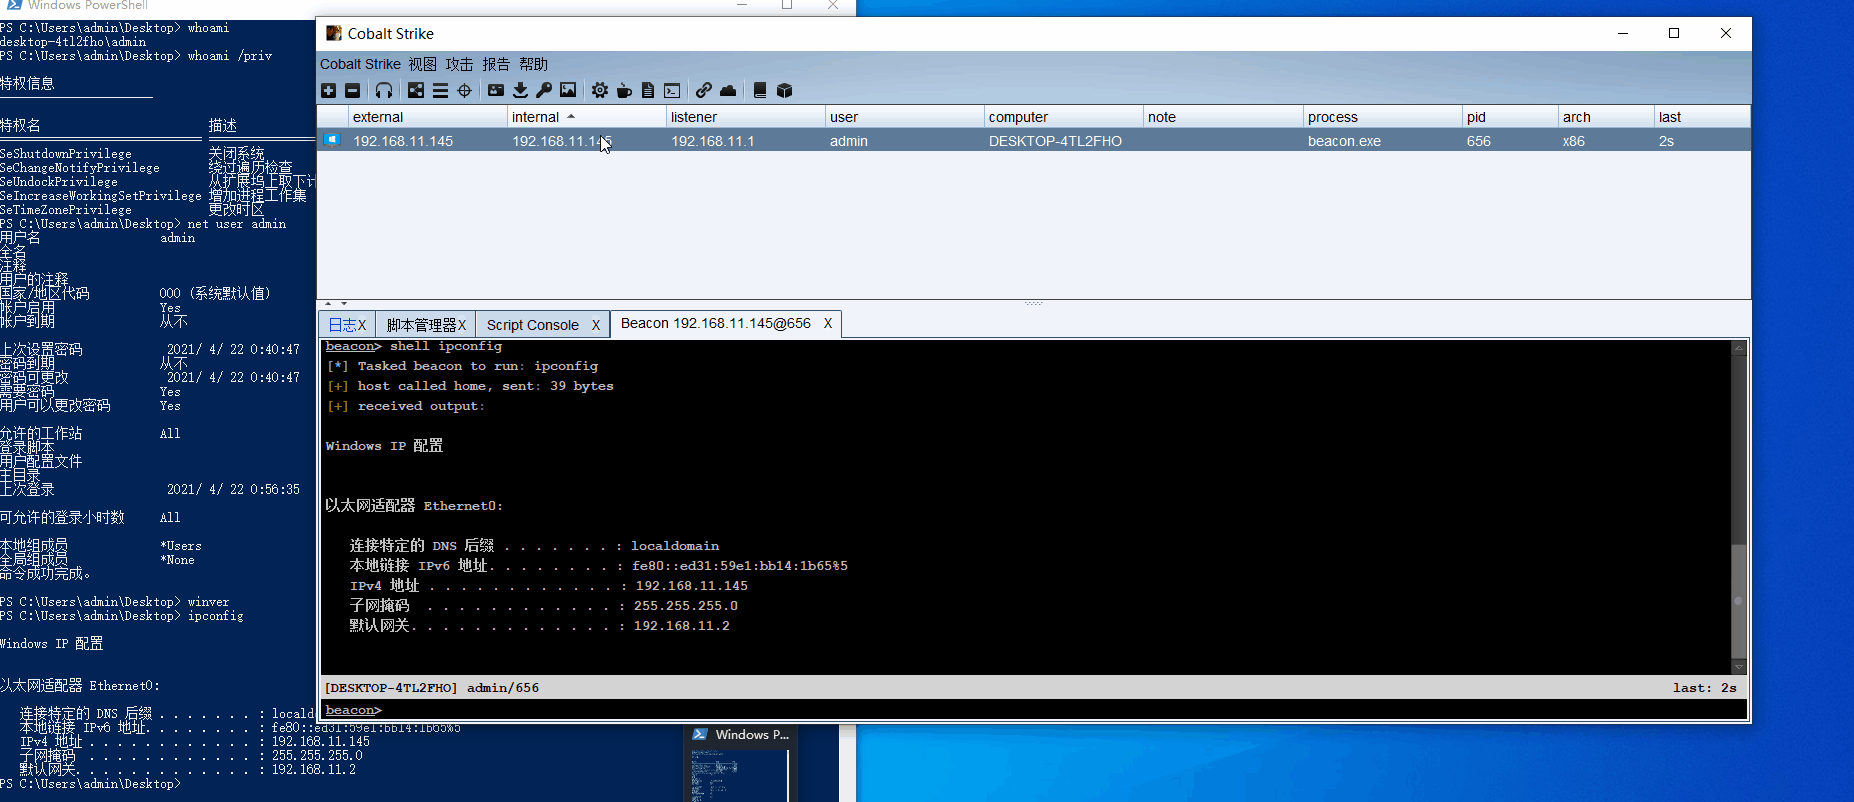Sort sessions by the arch column
This screenshot has height=802, width=1854.
click(1605, 117)
